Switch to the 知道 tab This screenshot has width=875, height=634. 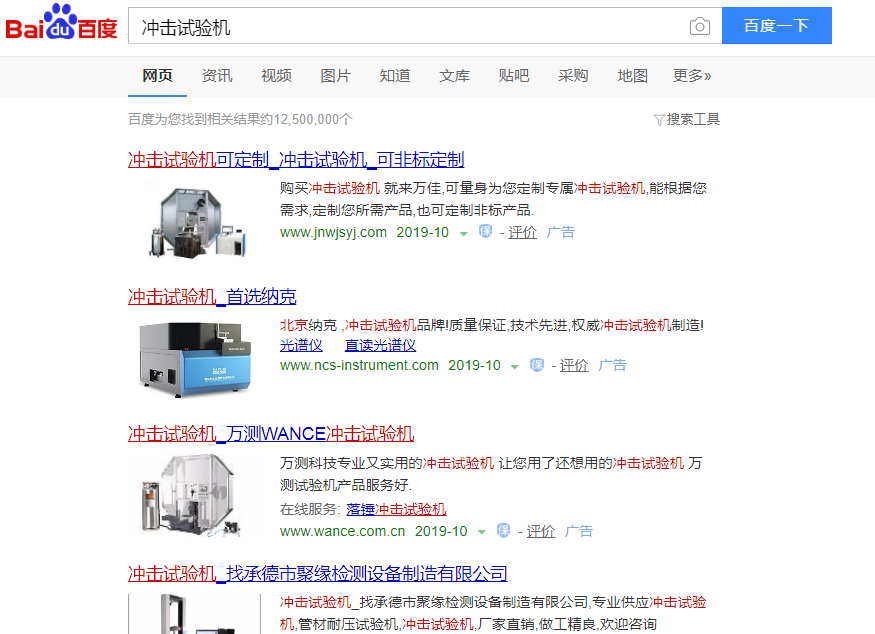[395, 75]
